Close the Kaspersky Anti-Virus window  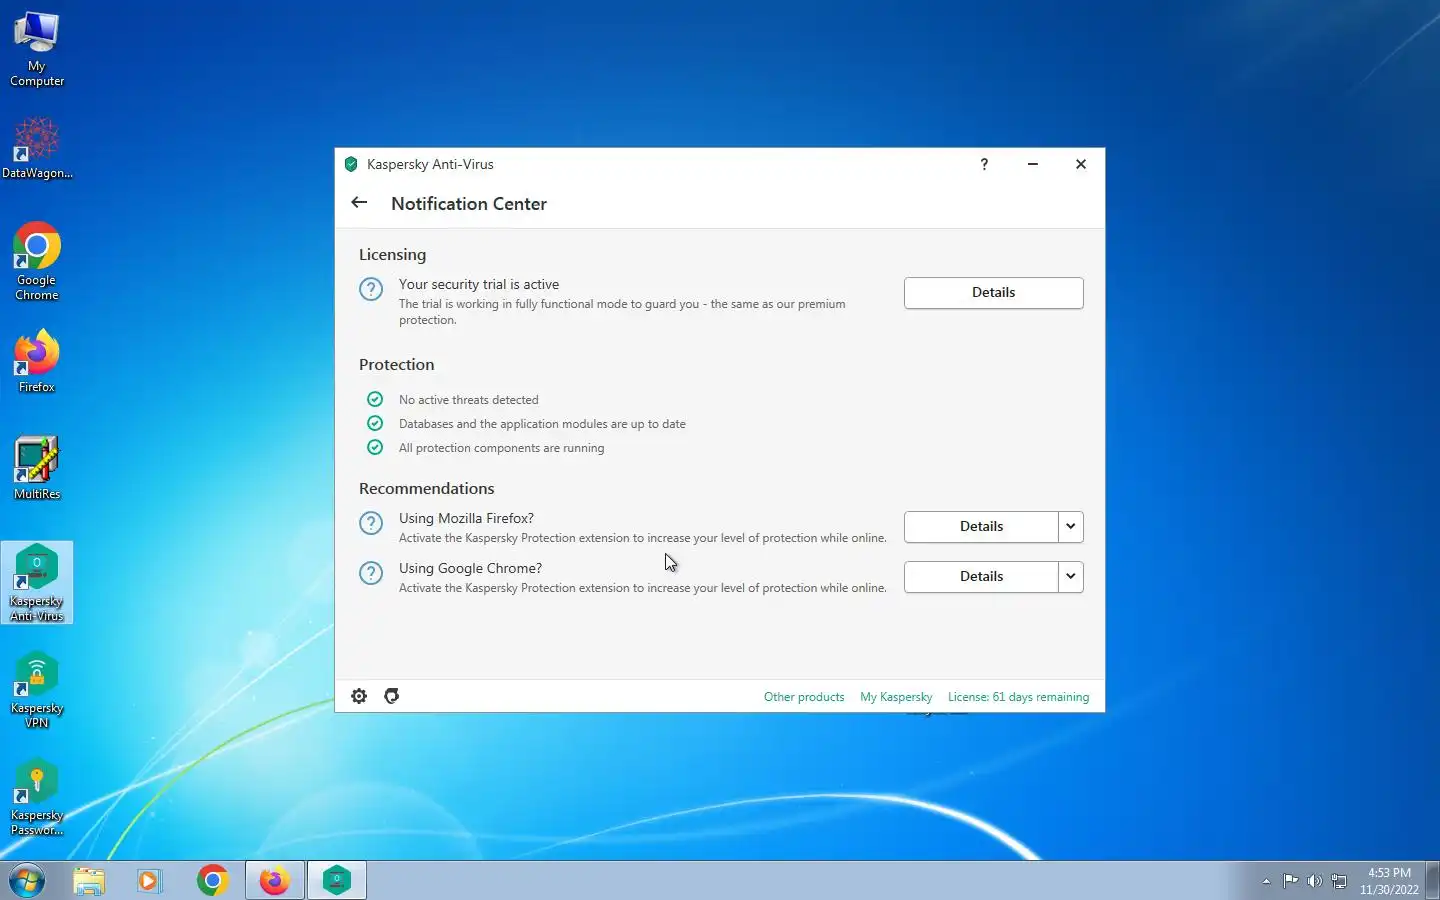coord(1081,164)
